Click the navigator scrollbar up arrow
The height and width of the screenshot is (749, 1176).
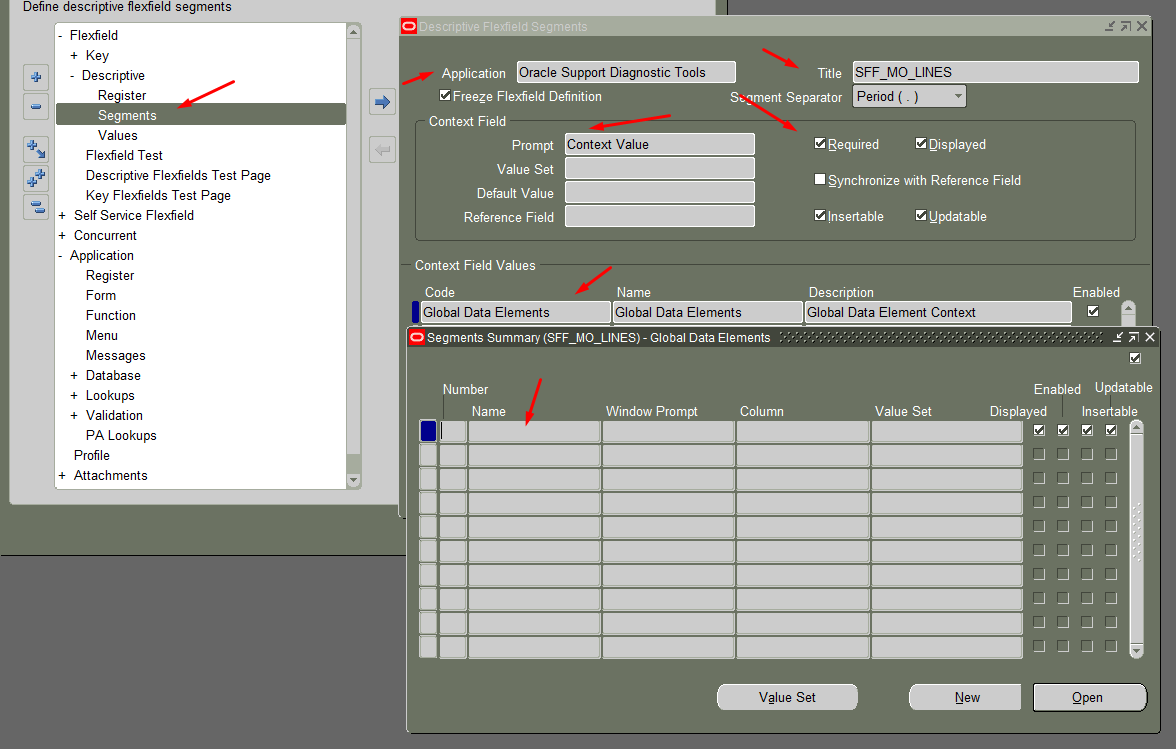click(353, 31)
